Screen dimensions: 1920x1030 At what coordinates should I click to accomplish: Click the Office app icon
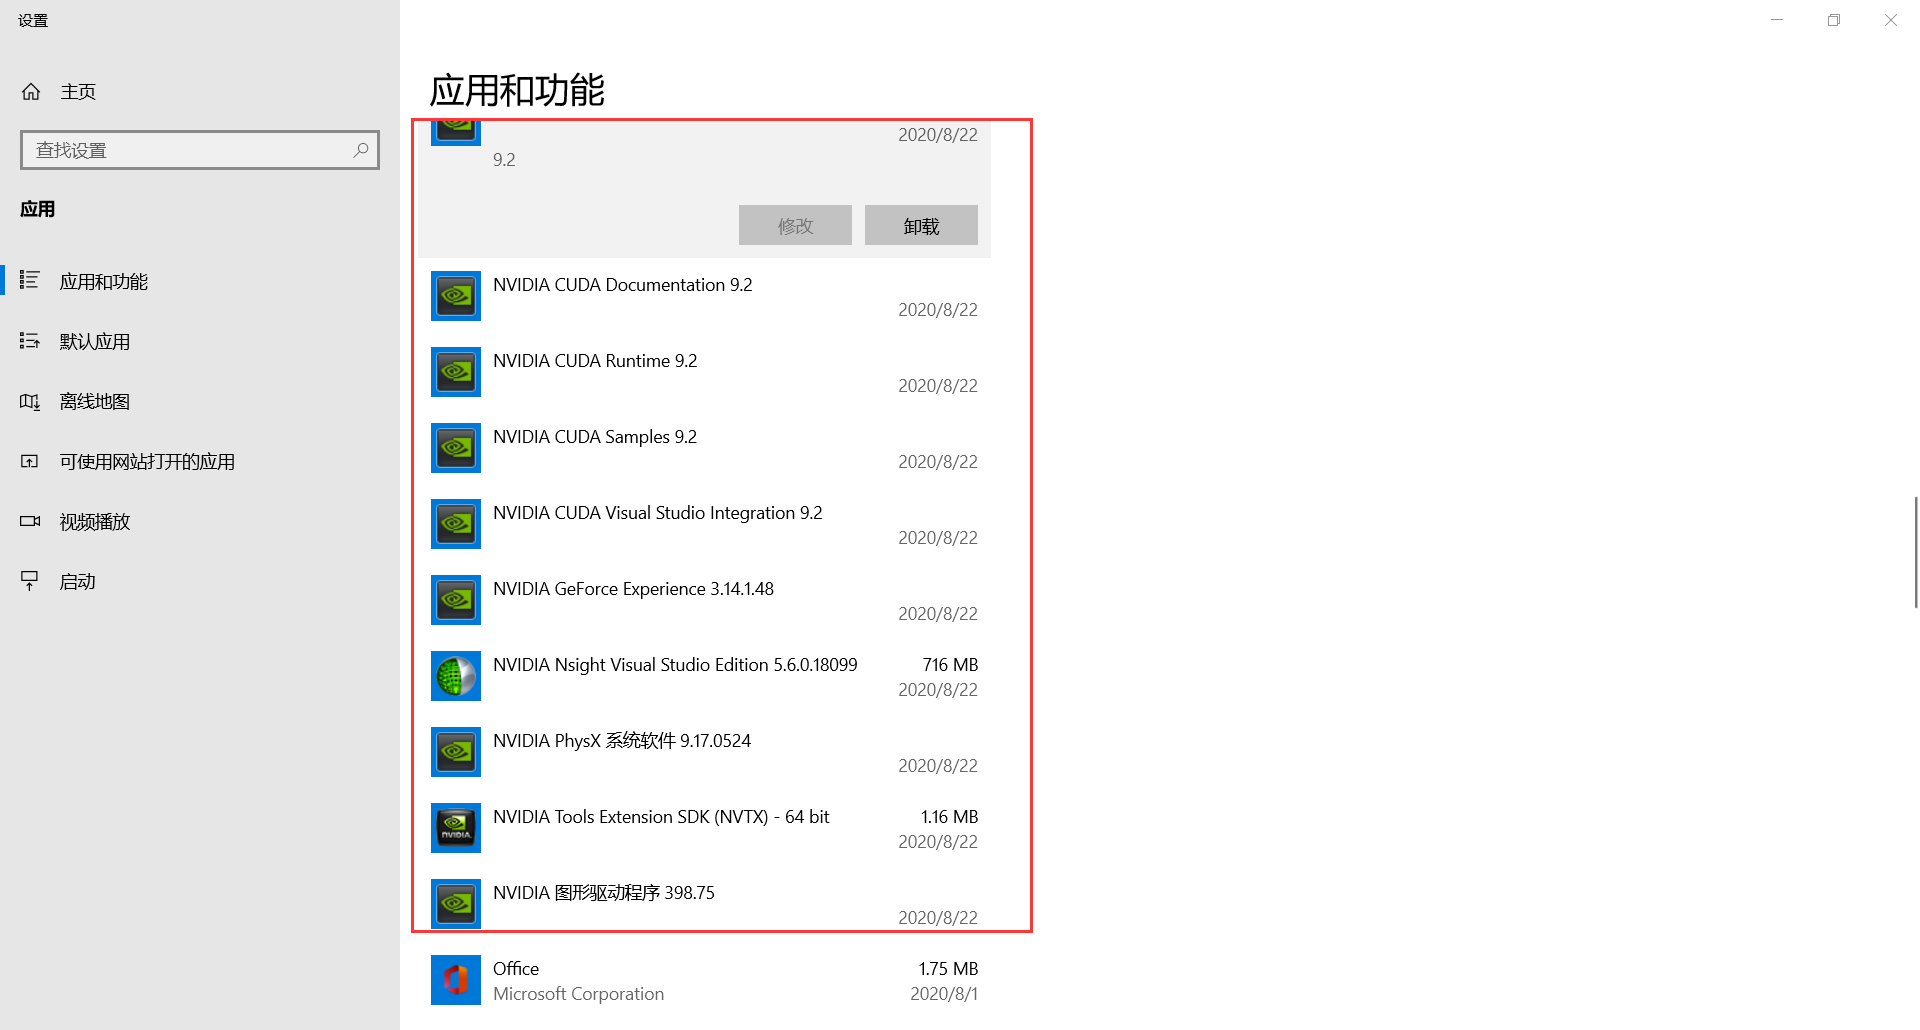456,980
